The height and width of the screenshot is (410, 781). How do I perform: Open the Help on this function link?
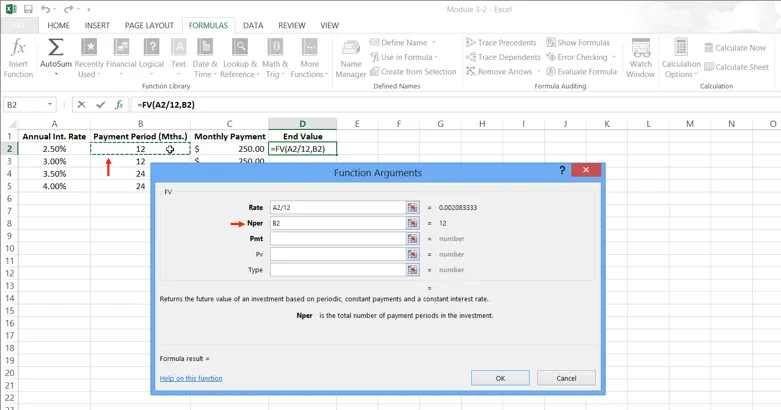pyautogui.click(x=191, y=379)
